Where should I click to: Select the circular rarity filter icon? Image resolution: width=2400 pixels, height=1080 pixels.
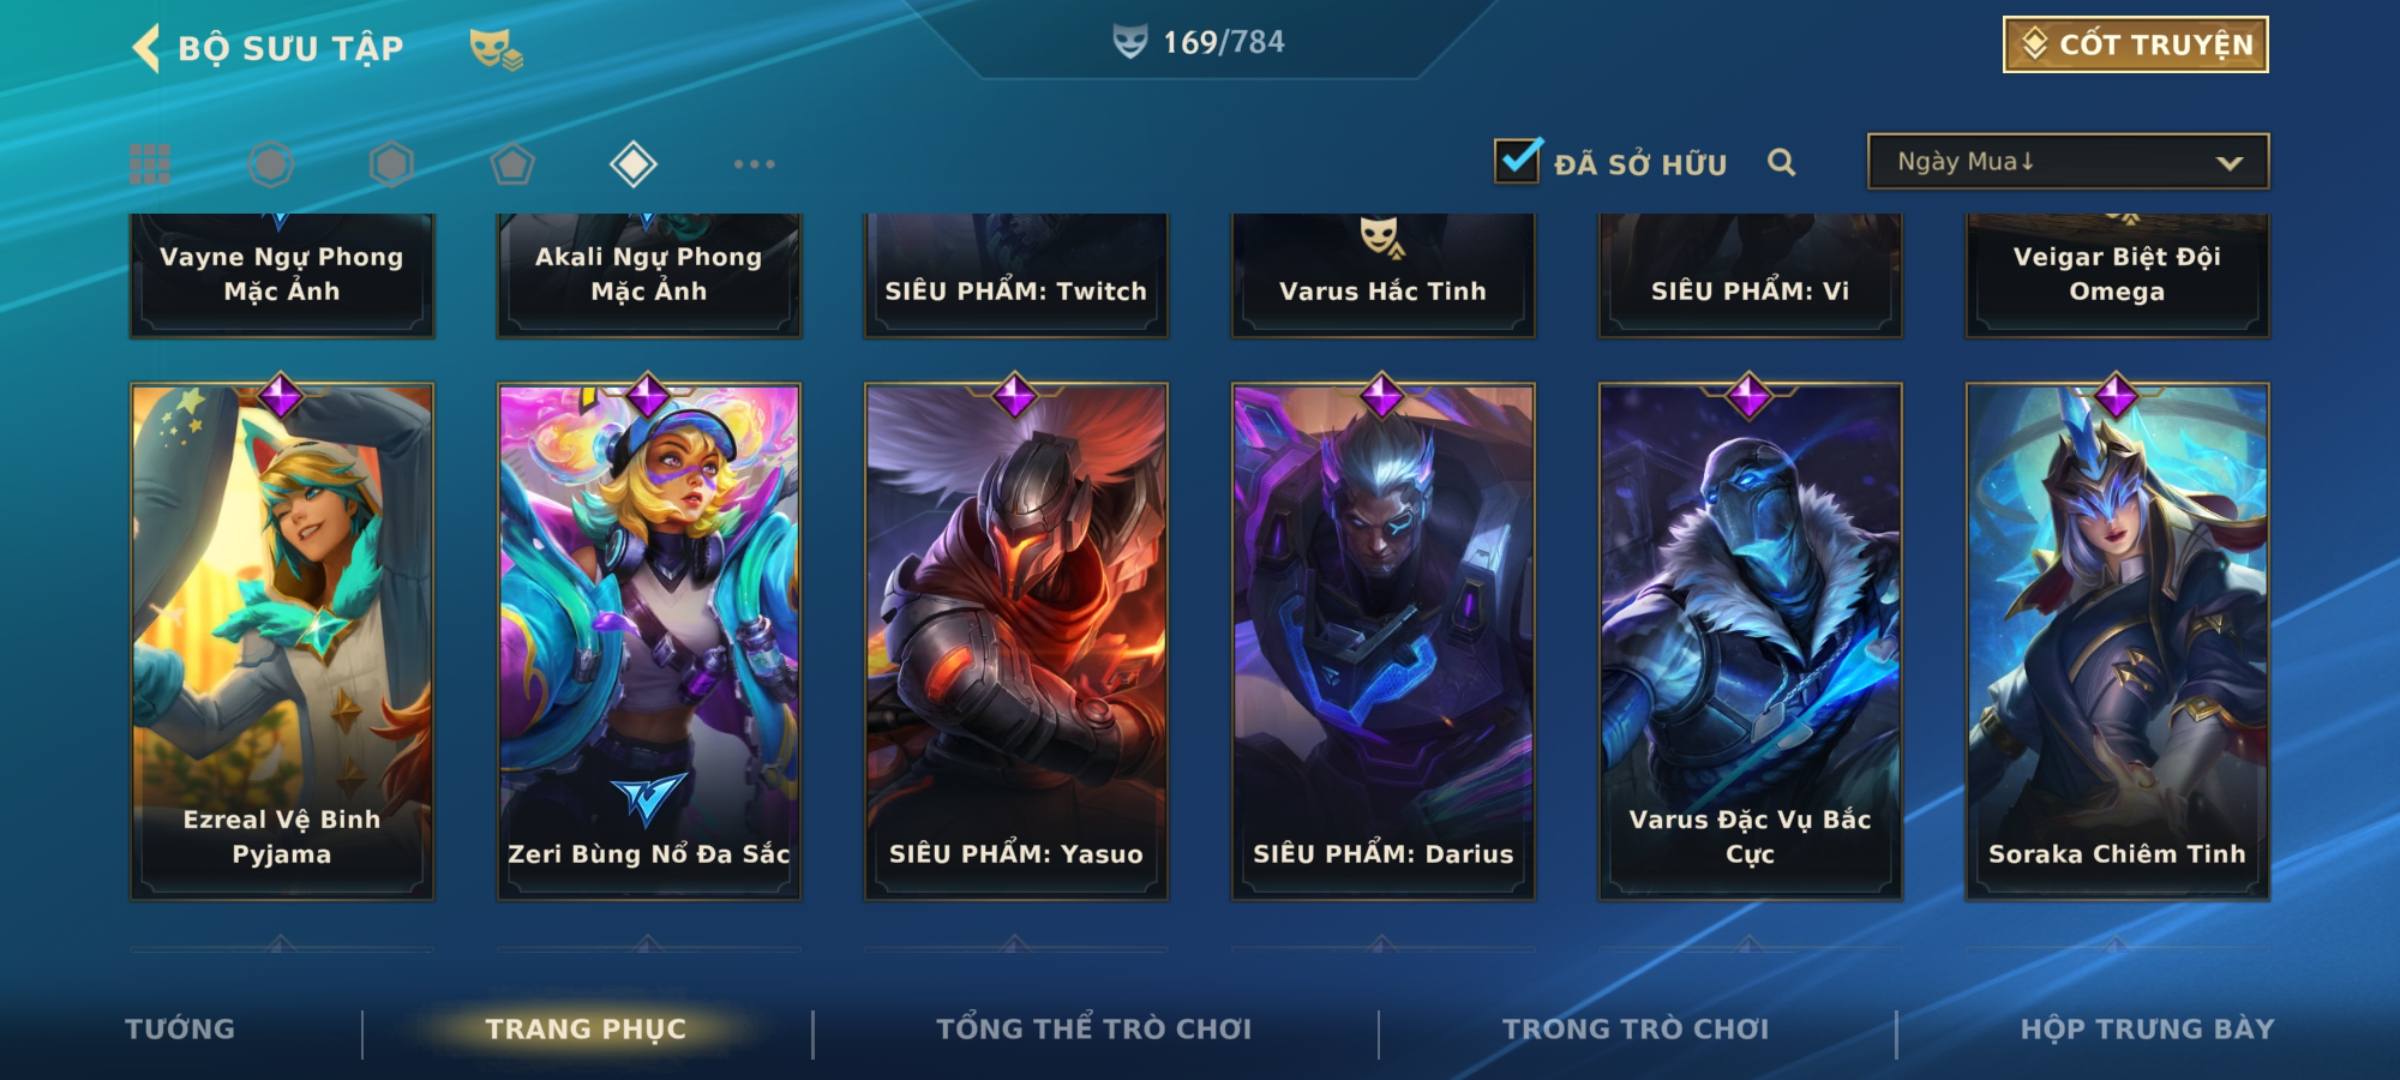pos(271,164)
